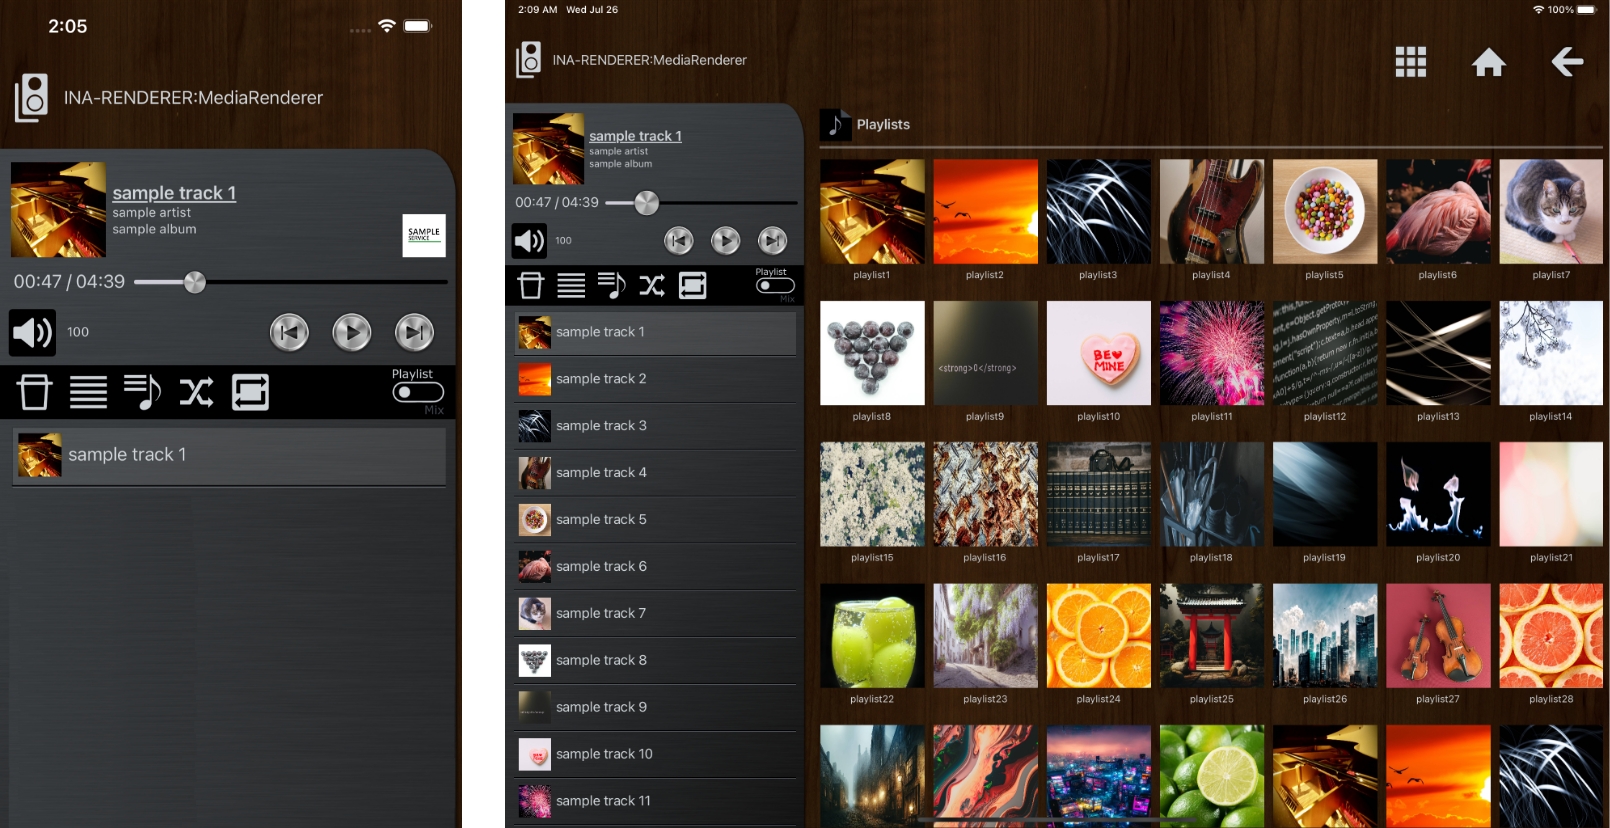Image resolution: width=1610 pixels, height=828 pixels.
Task: Mute volume with the phone speaker icon
Action: click(x=32, y=332)
